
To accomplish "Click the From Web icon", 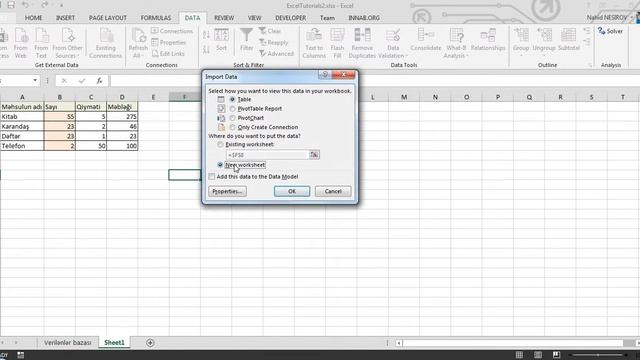I will pyautogui.click(x=20, y=44).
